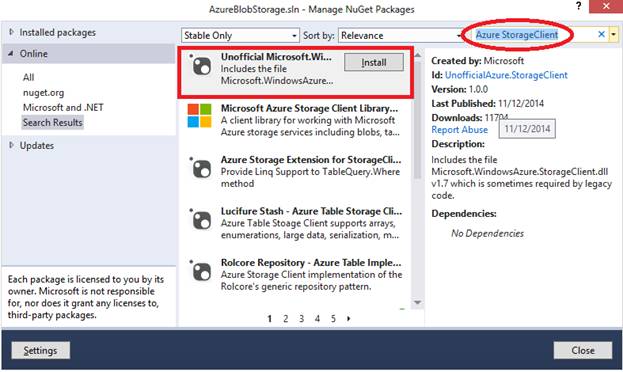Click the results list scroll up arrow
623x372 pixels.
click(x=417, y=55)
